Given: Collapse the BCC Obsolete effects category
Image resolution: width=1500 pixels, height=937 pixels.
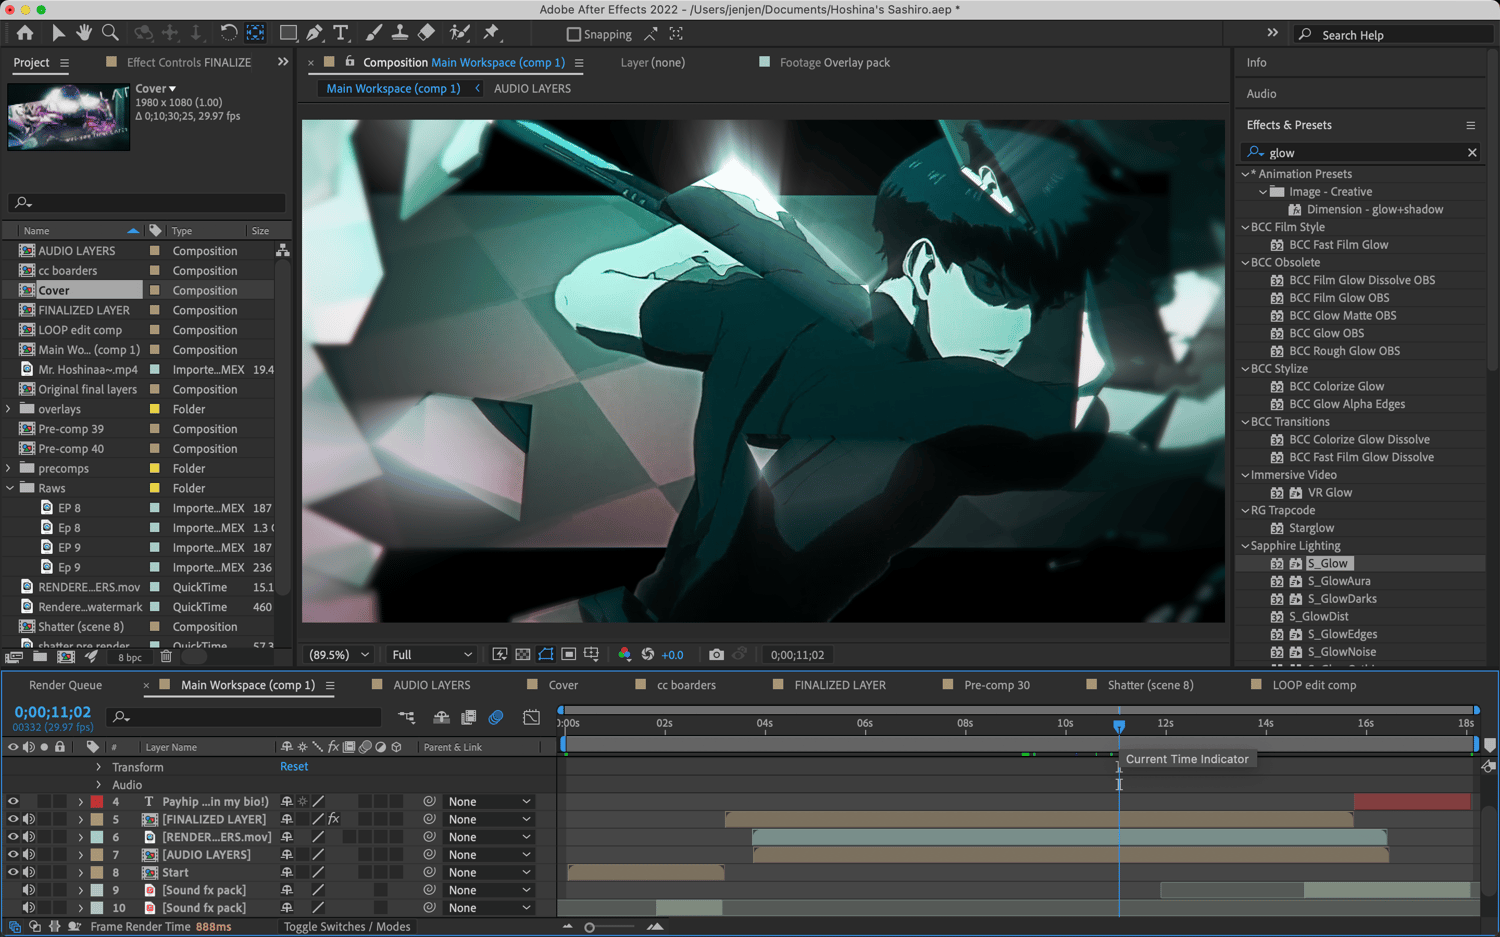Looking at the screenshot, I should click(1245, 263).
